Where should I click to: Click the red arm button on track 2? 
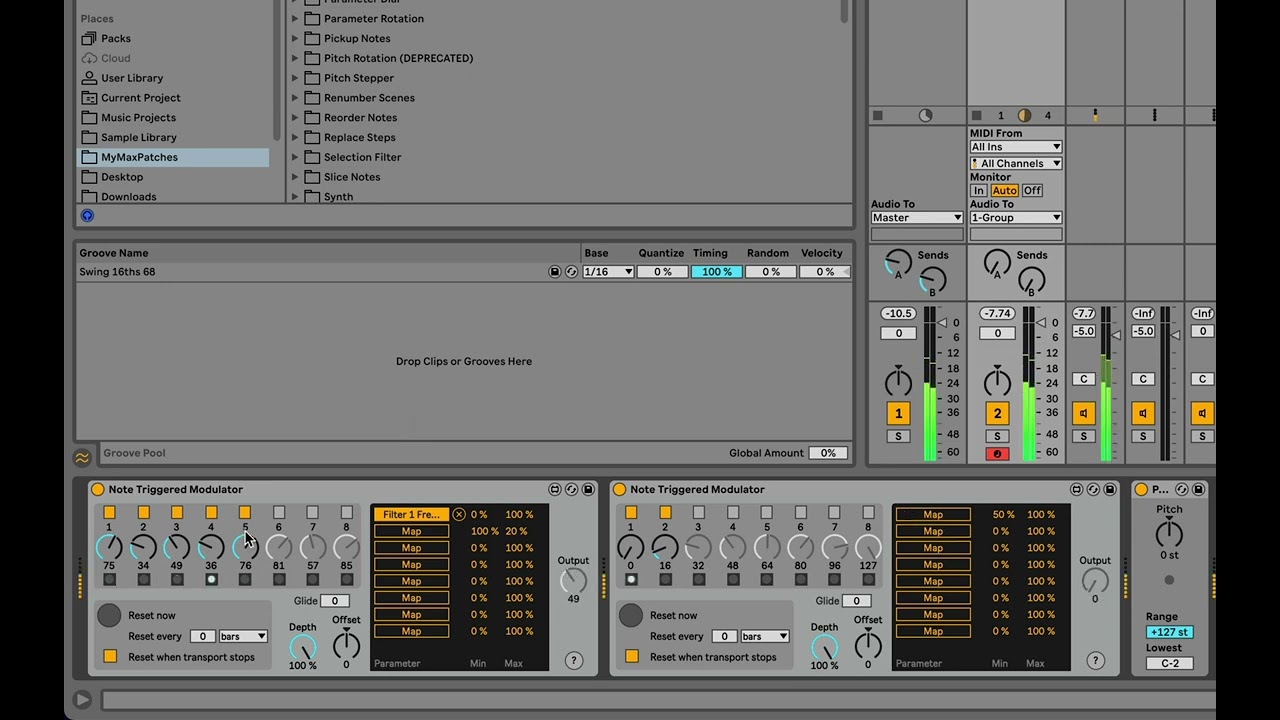pos(997,454)
